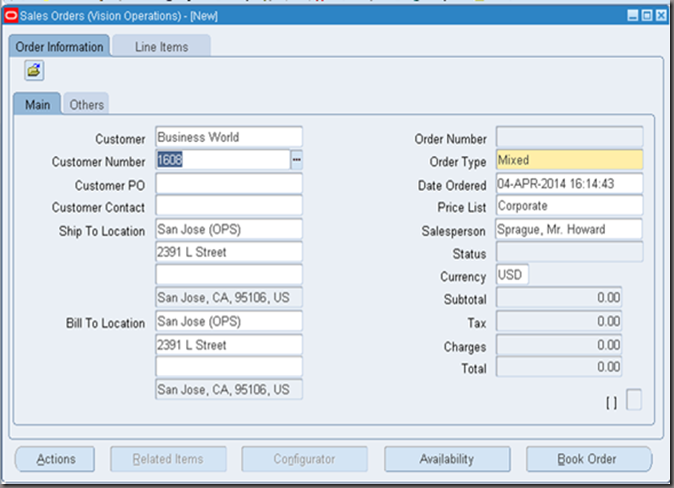
Task: Click into the Customer name field
Action: tap(228, 137)
